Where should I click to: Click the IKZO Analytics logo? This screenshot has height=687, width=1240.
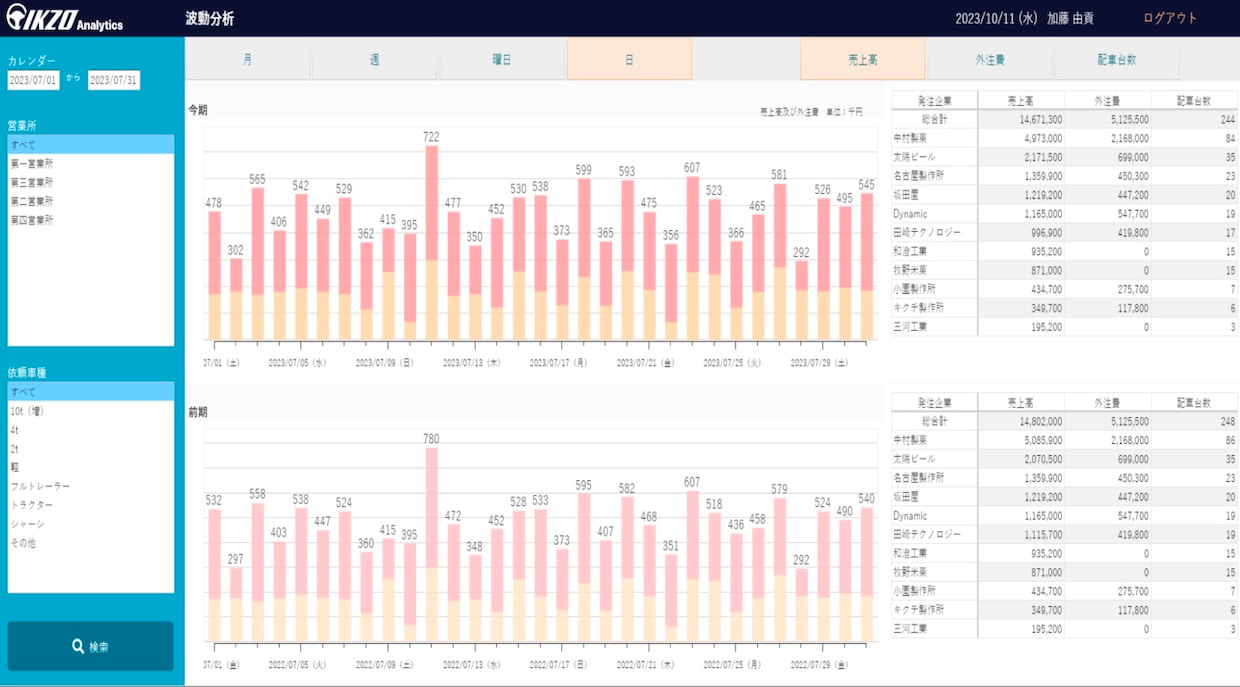64,18
